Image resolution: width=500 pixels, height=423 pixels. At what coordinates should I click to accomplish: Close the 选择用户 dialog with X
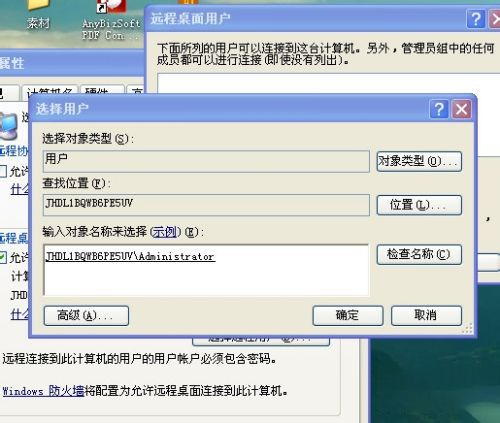[x=462, y=109]
